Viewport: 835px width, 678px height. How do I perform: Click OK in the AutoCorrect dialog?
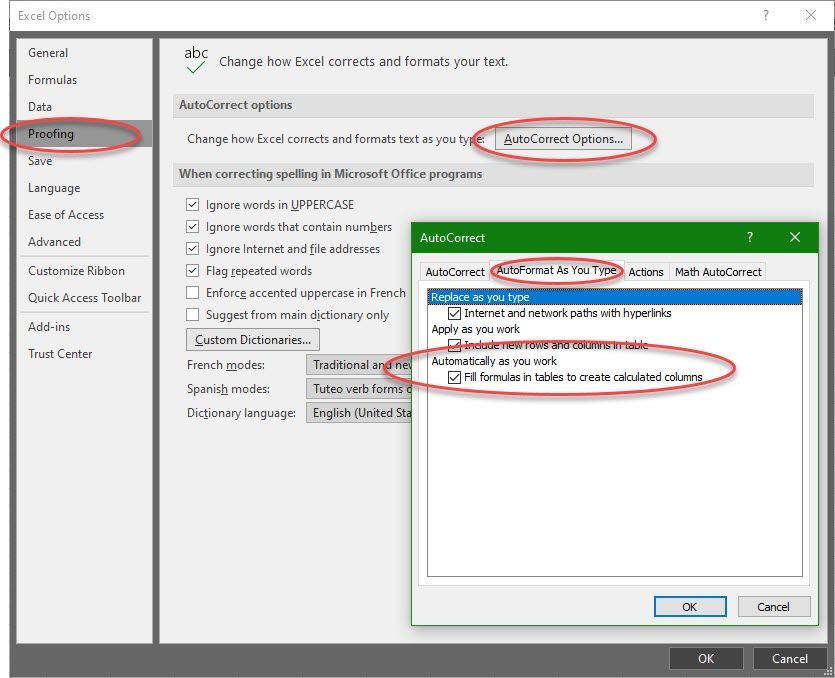pyautogui.click(x=690, y=607)
